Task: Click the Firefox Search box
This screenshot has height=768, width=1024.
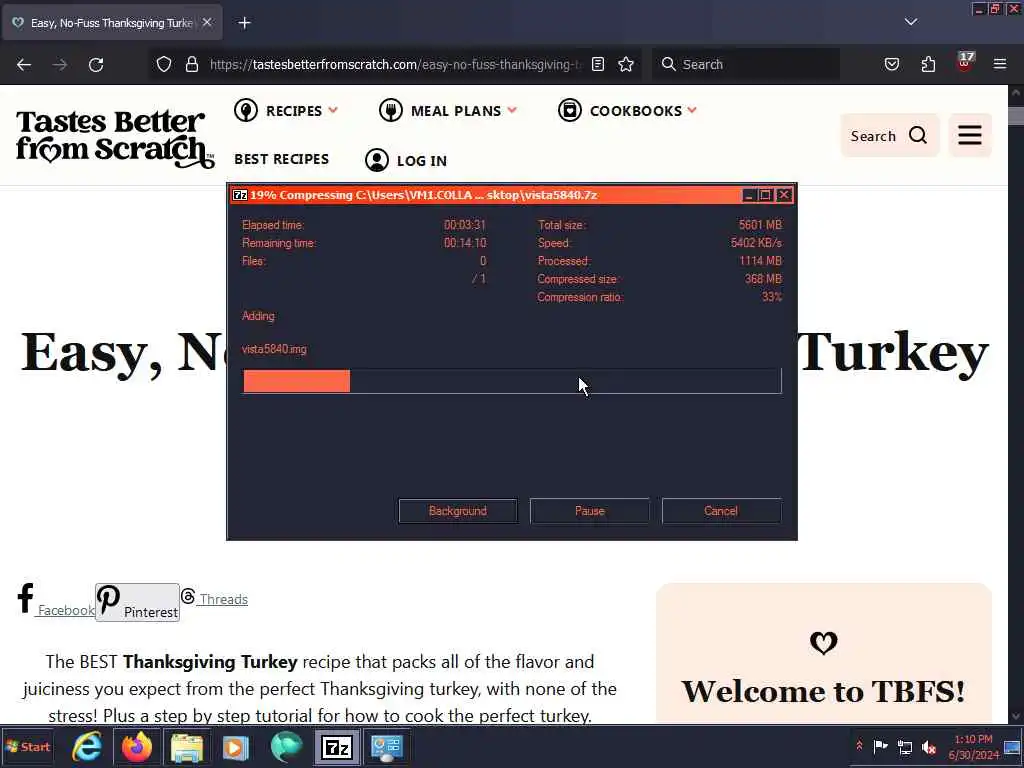Action: pyautogui.click(x=746, y=64)
